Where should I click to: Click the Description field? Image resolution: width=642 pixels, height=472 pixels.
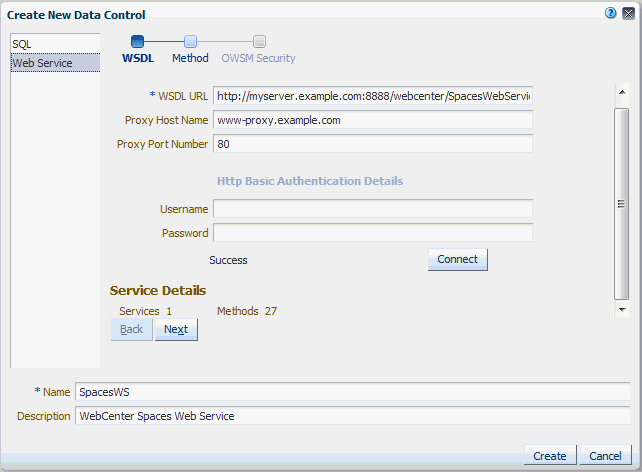(352, 416)
